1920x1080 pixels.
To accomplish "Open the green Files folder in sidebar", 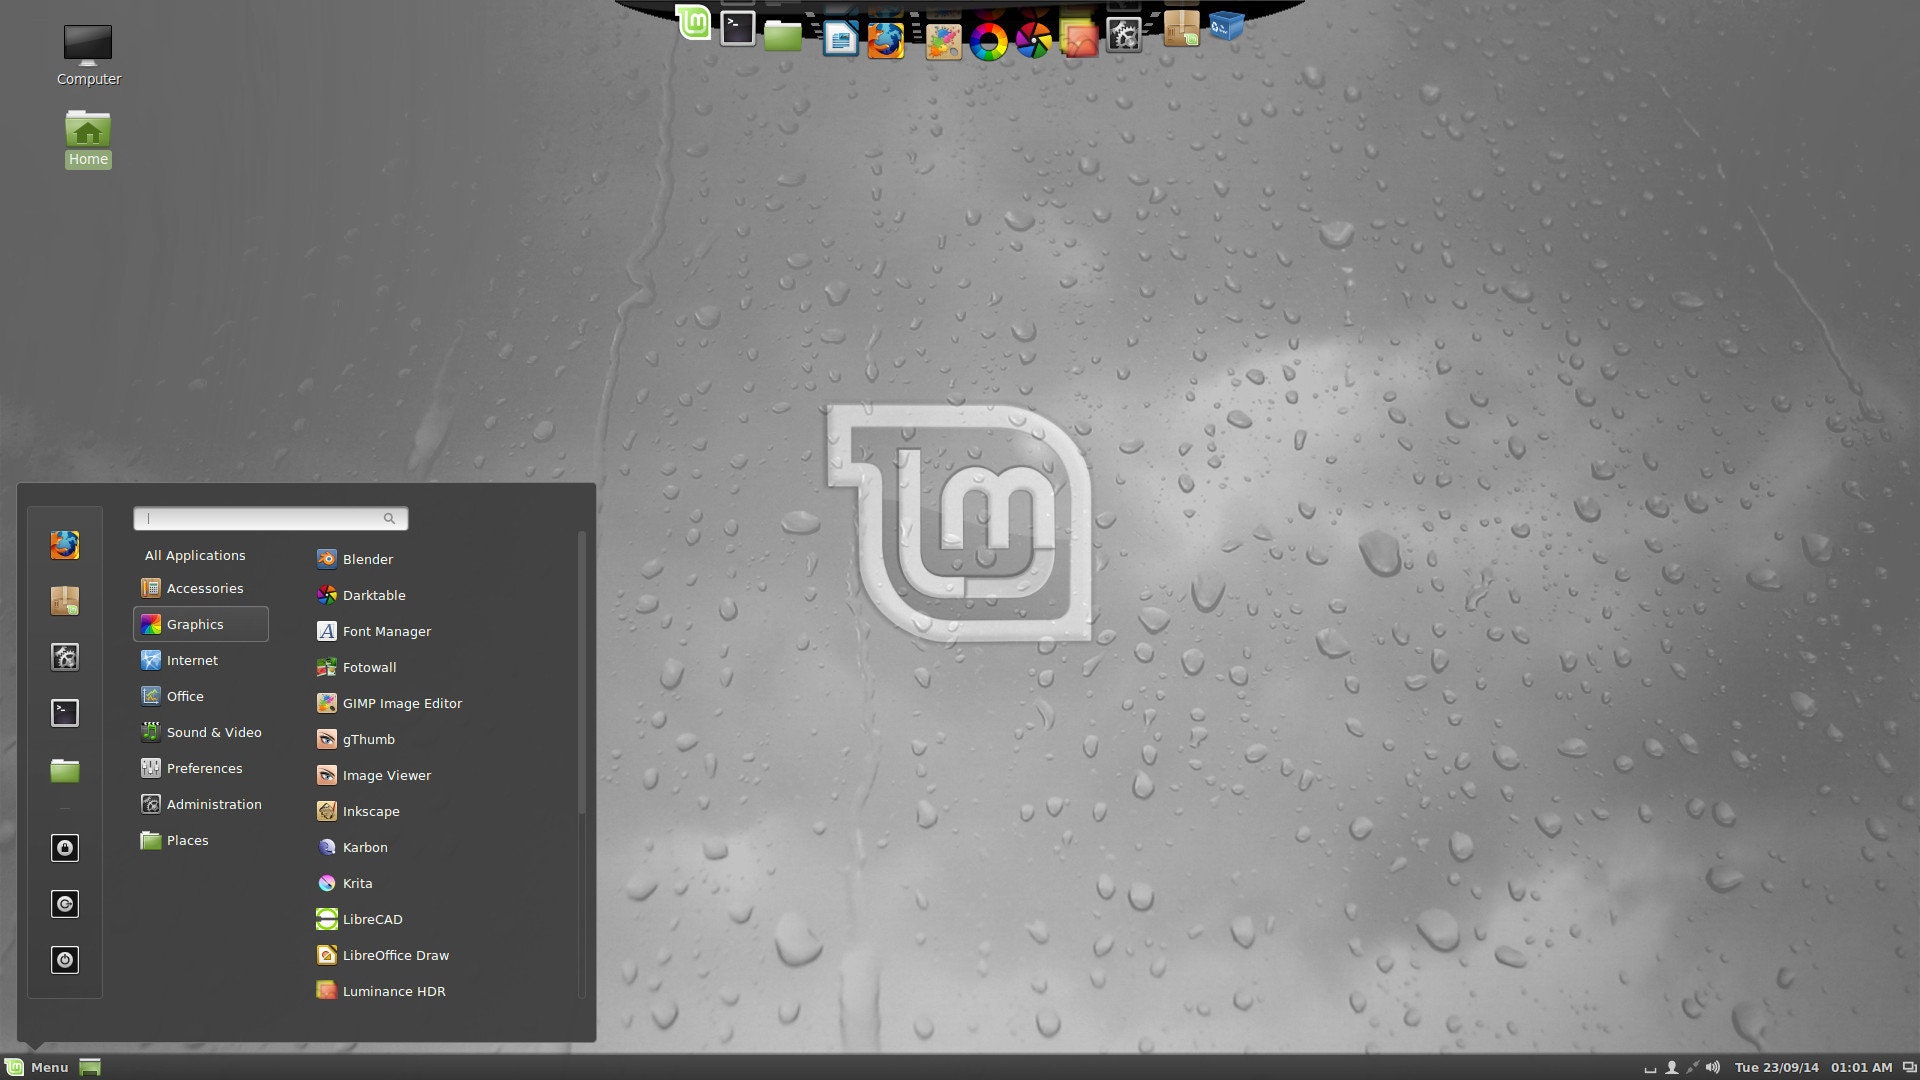I will [64, 770].
